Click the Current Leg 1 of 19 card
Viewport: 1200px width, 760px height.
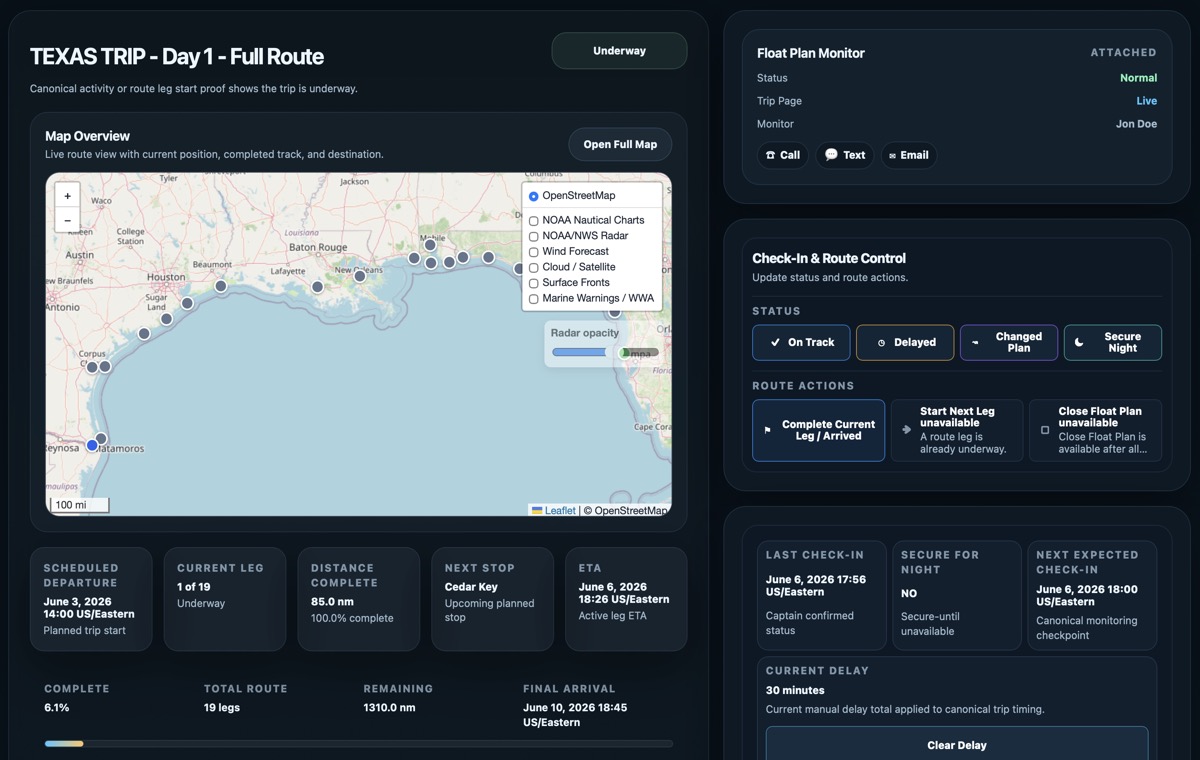[225, 599]
